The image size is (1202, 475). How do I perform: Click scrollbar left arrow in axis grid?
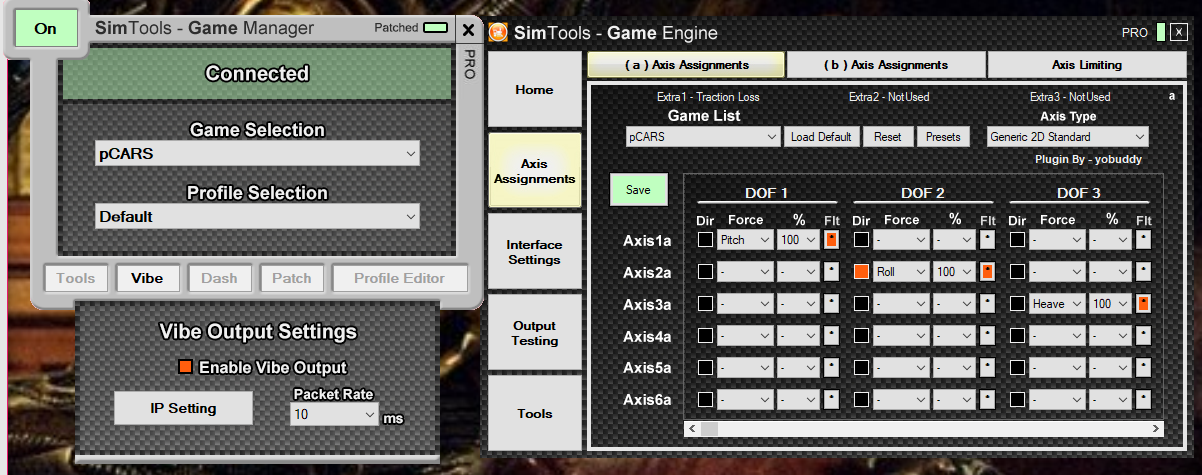tap(690, 428)
